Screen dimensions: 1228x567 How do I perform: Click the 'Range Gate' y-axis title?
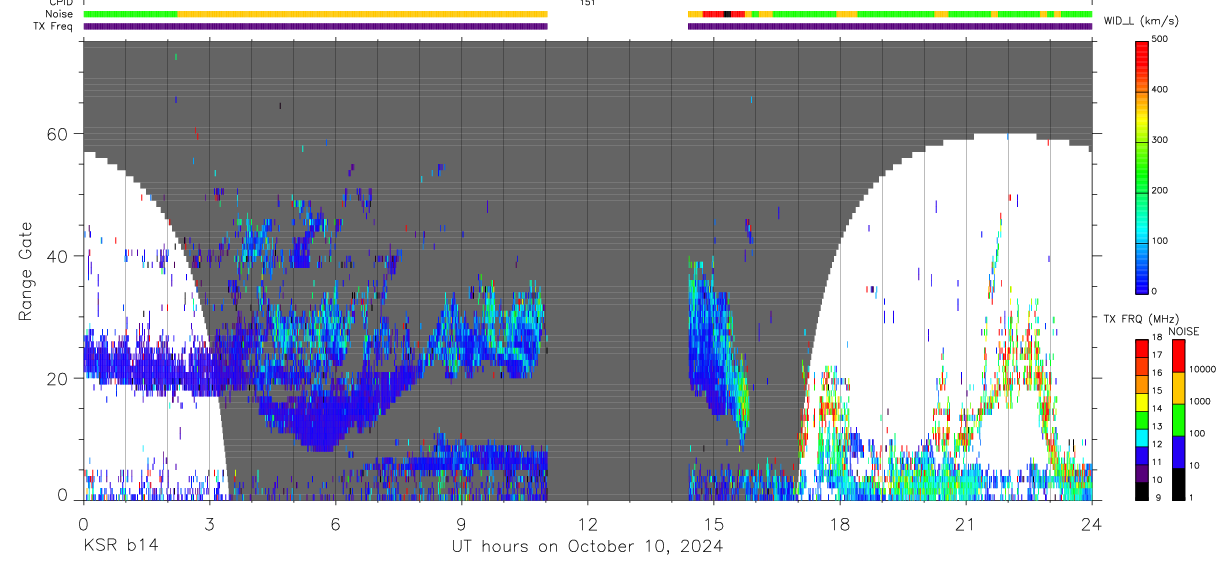tap(25, 272)
